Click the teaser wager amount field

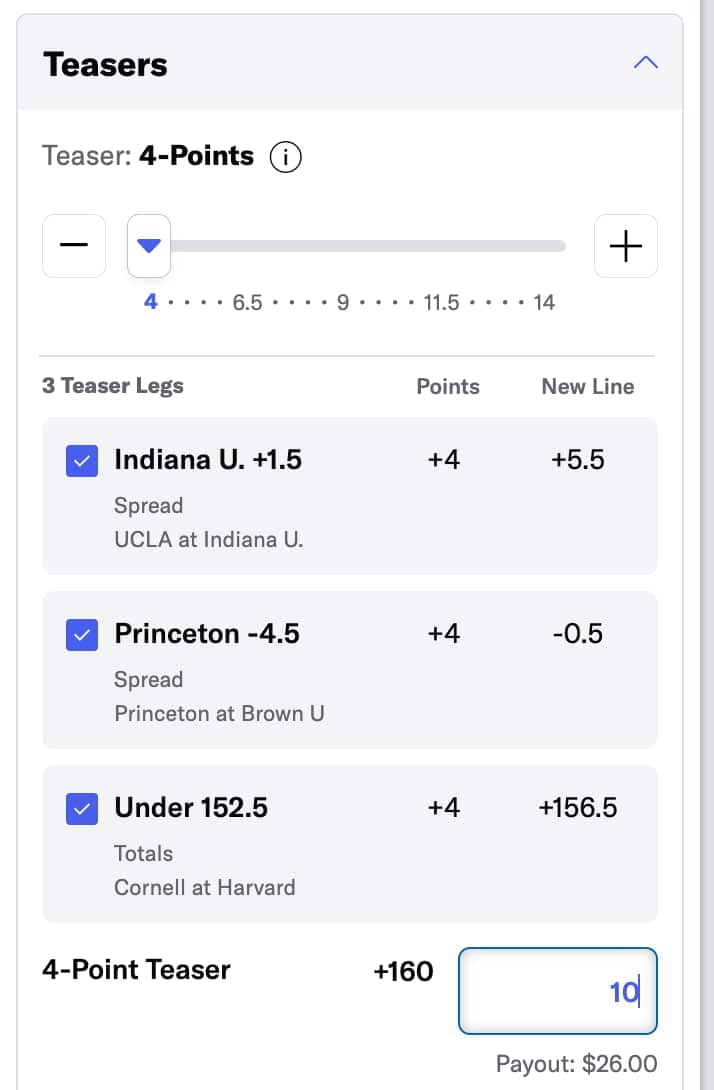[x=557, y=991]
